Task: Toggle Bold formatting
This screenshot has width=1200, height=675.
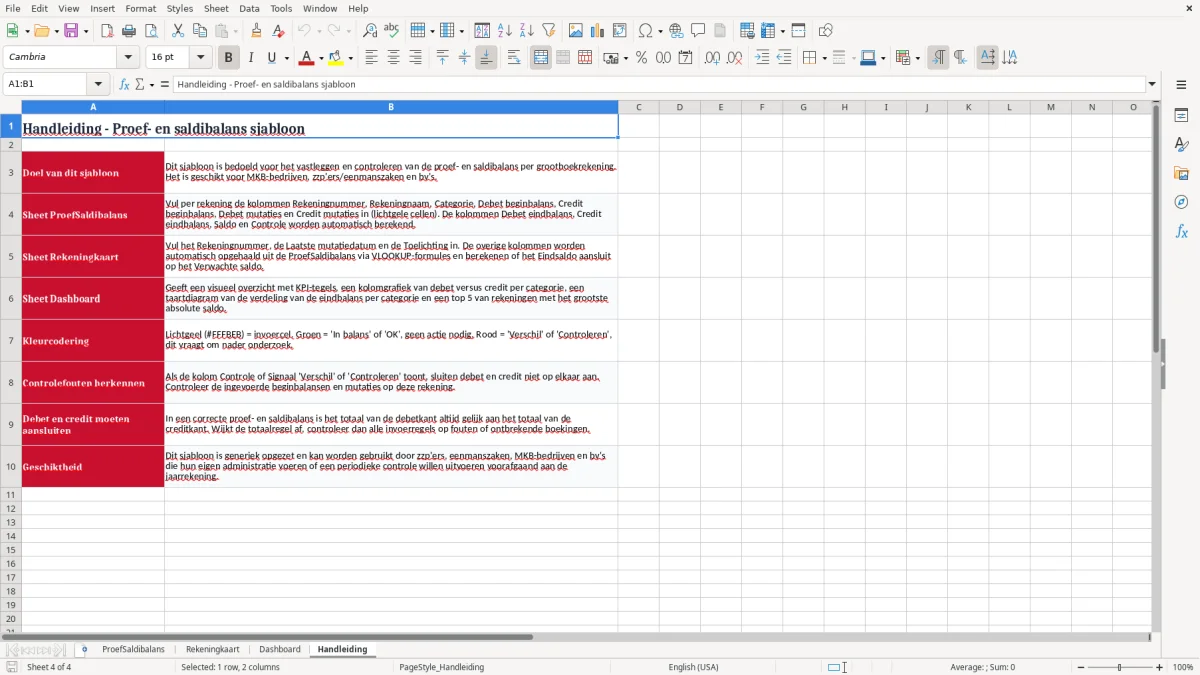Action: click(228, 58)
